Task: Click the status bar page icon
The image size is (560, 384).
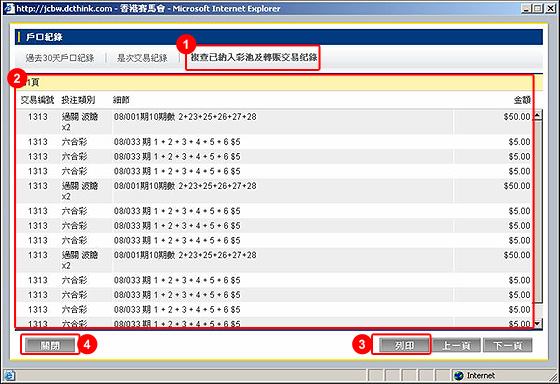Action: pyautogui.click(x=9, y=375)
